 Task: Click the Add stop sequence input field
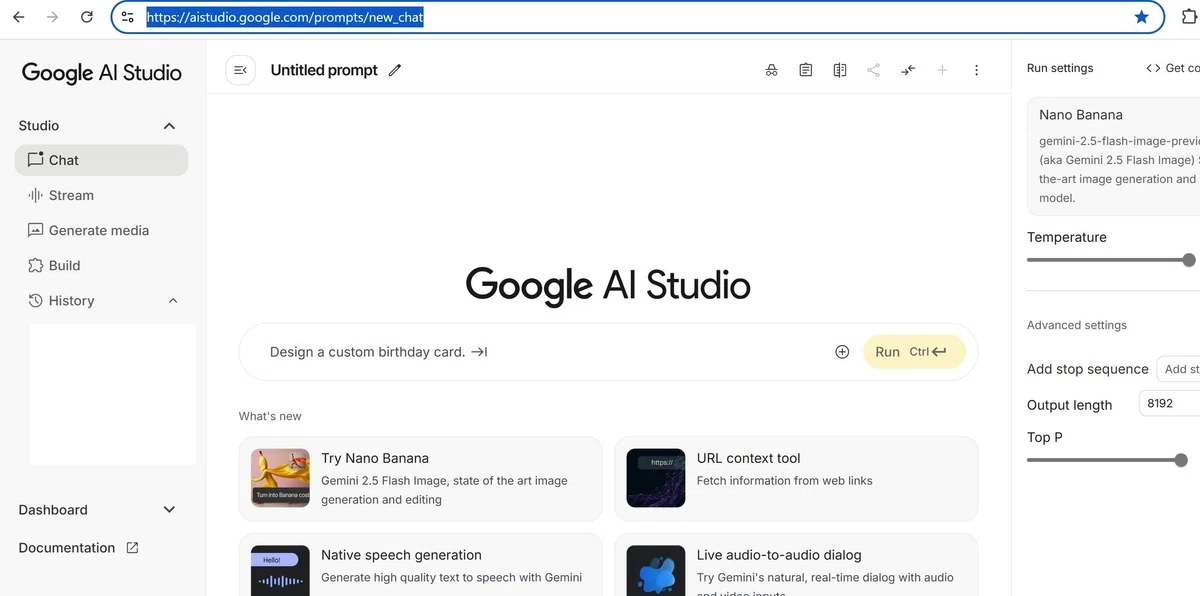click(1178, 369)
